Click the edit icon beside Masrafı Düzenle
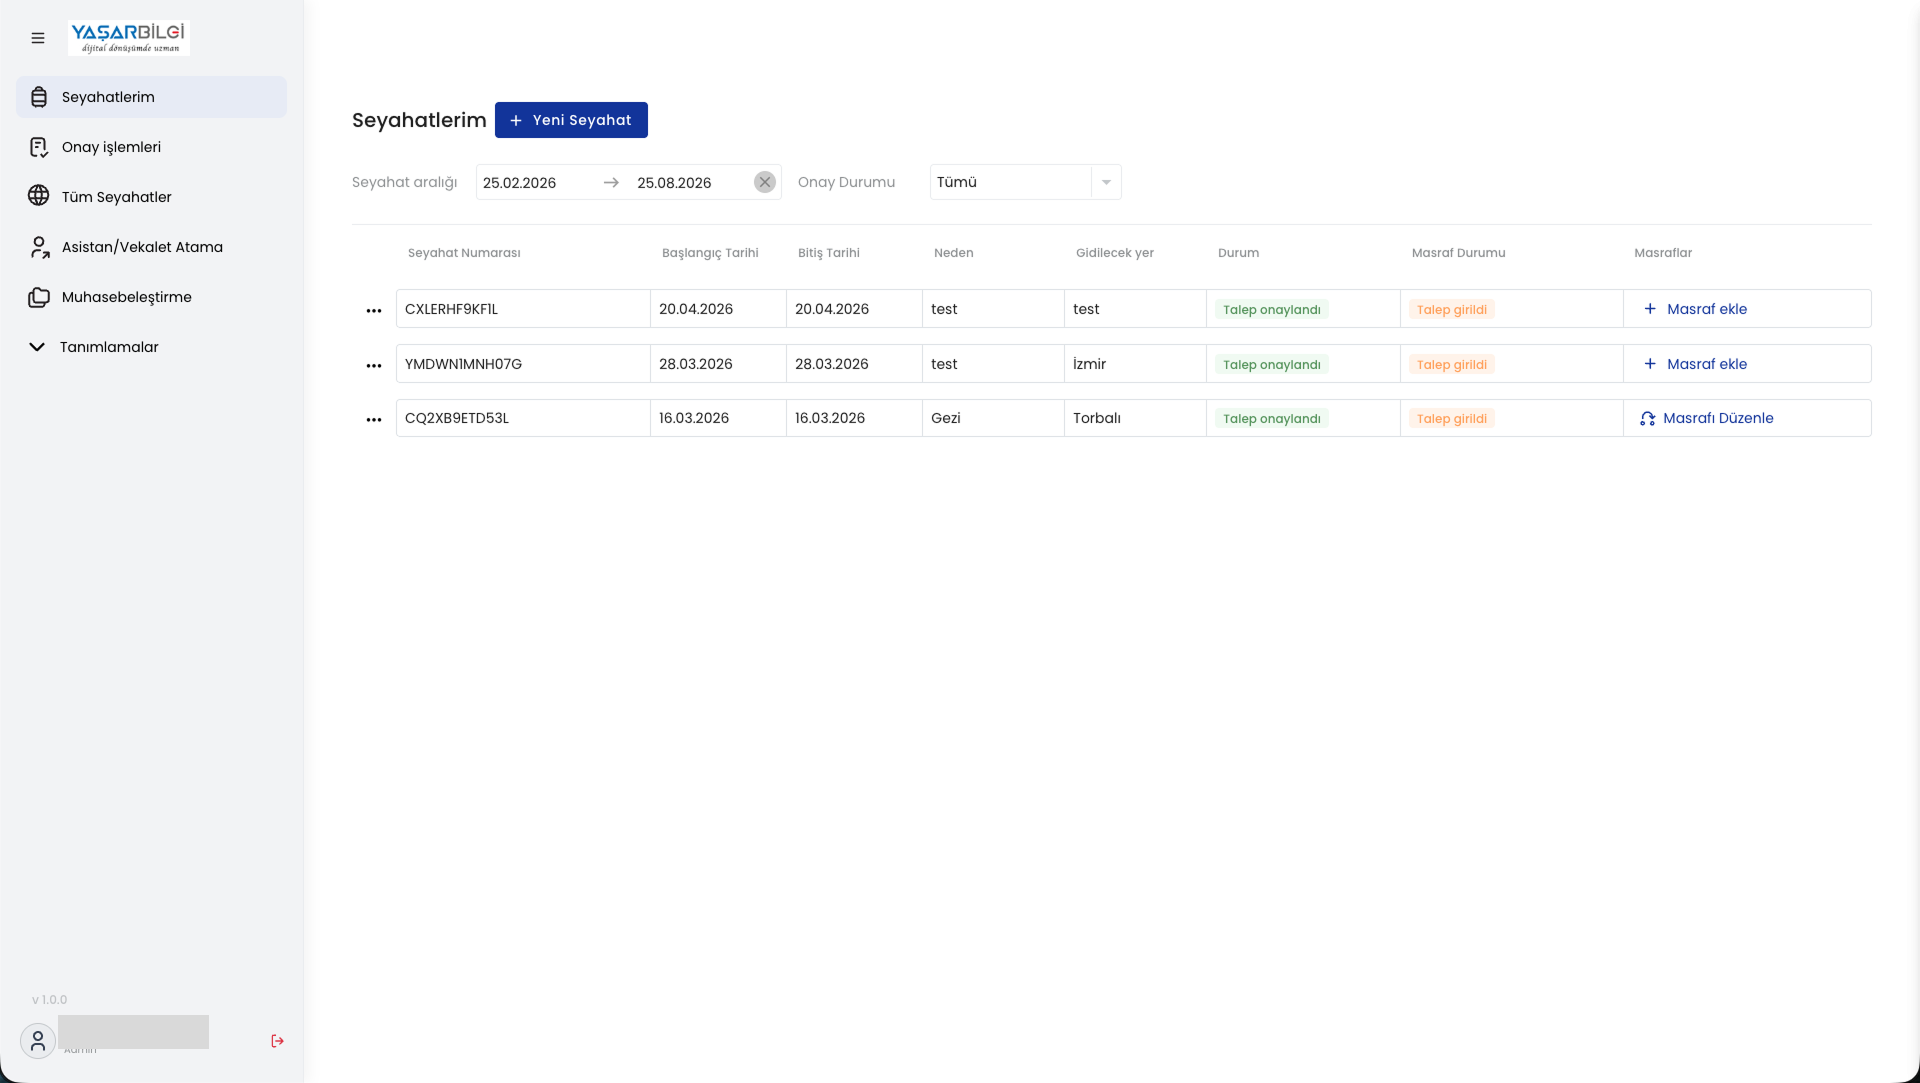This screenshot has height=1083, width=1920. tap(1647, 419)
